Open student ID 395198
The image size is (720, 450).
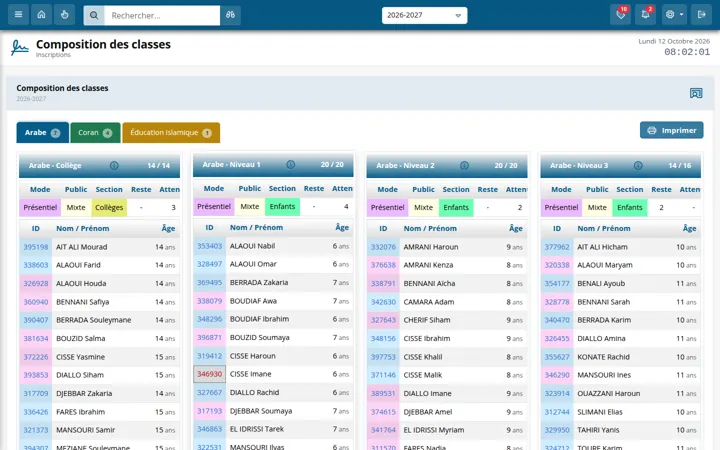[x=36, y=247]
